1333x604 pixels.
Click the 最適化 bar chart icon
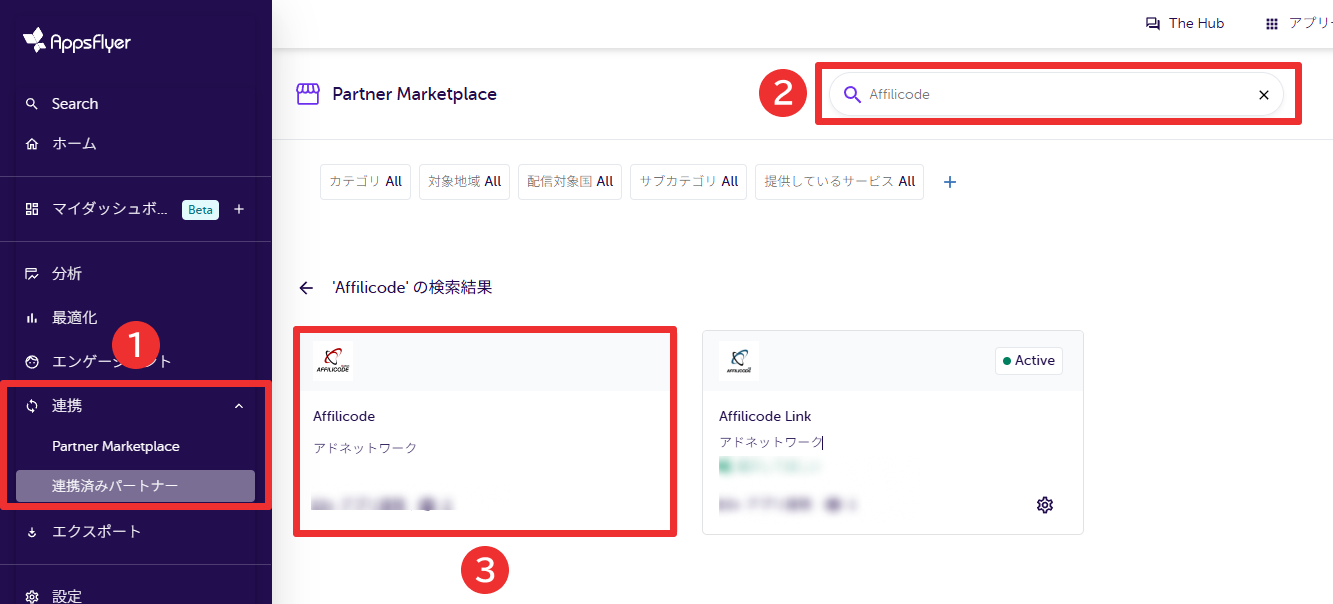(32, 318)
